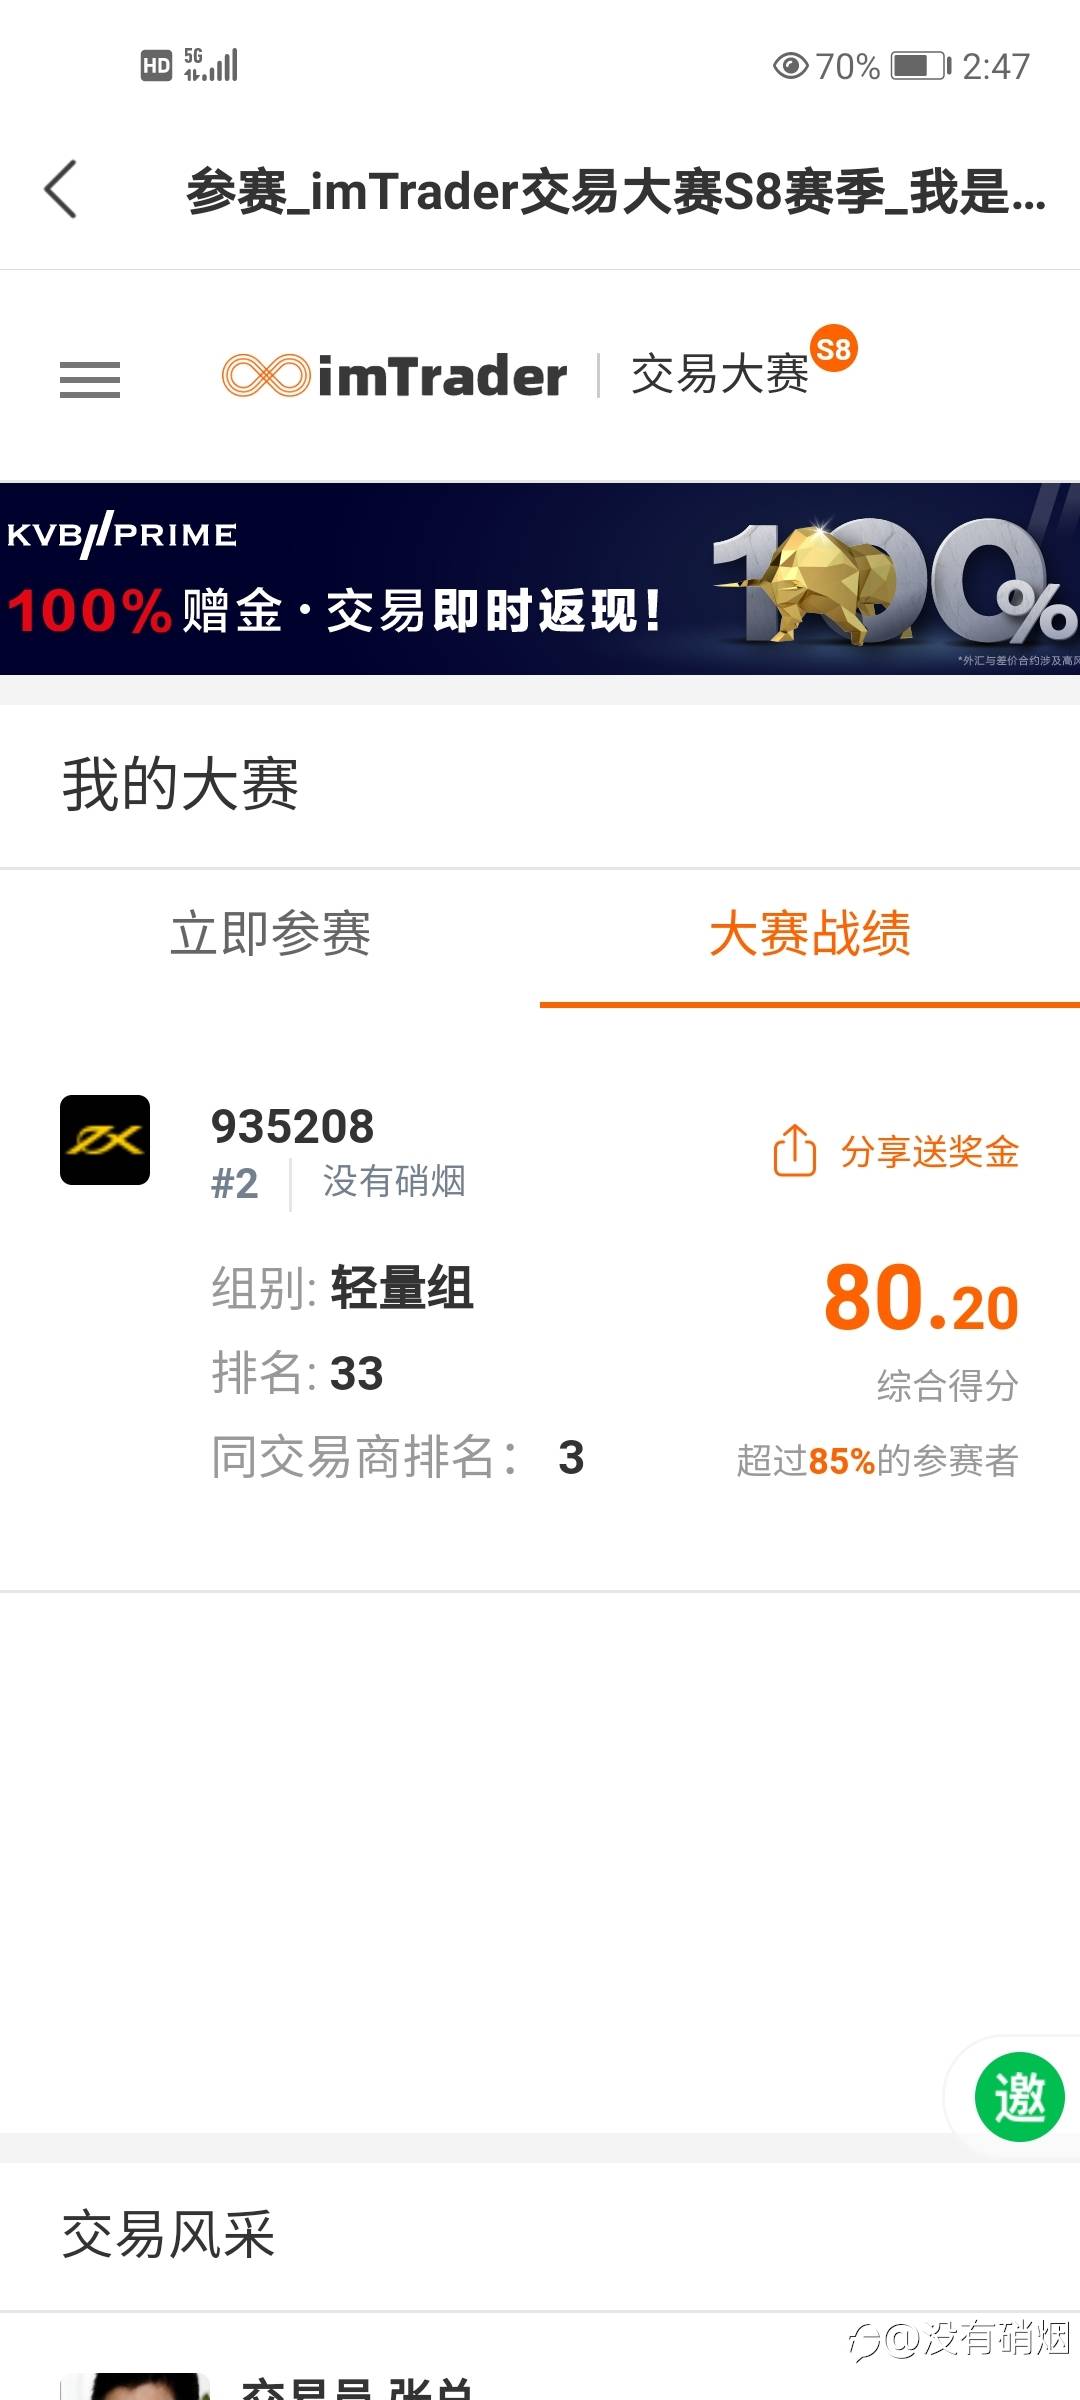Switch to the 立即参赛 tab
Viewport: 1080px width, 2400px height.
point(270,934)
